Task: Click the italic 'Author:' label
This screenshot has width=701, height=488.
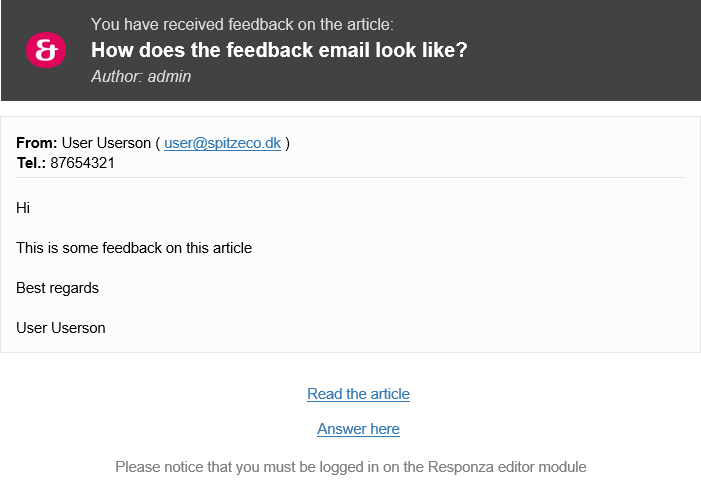Action: coord(117,76)
